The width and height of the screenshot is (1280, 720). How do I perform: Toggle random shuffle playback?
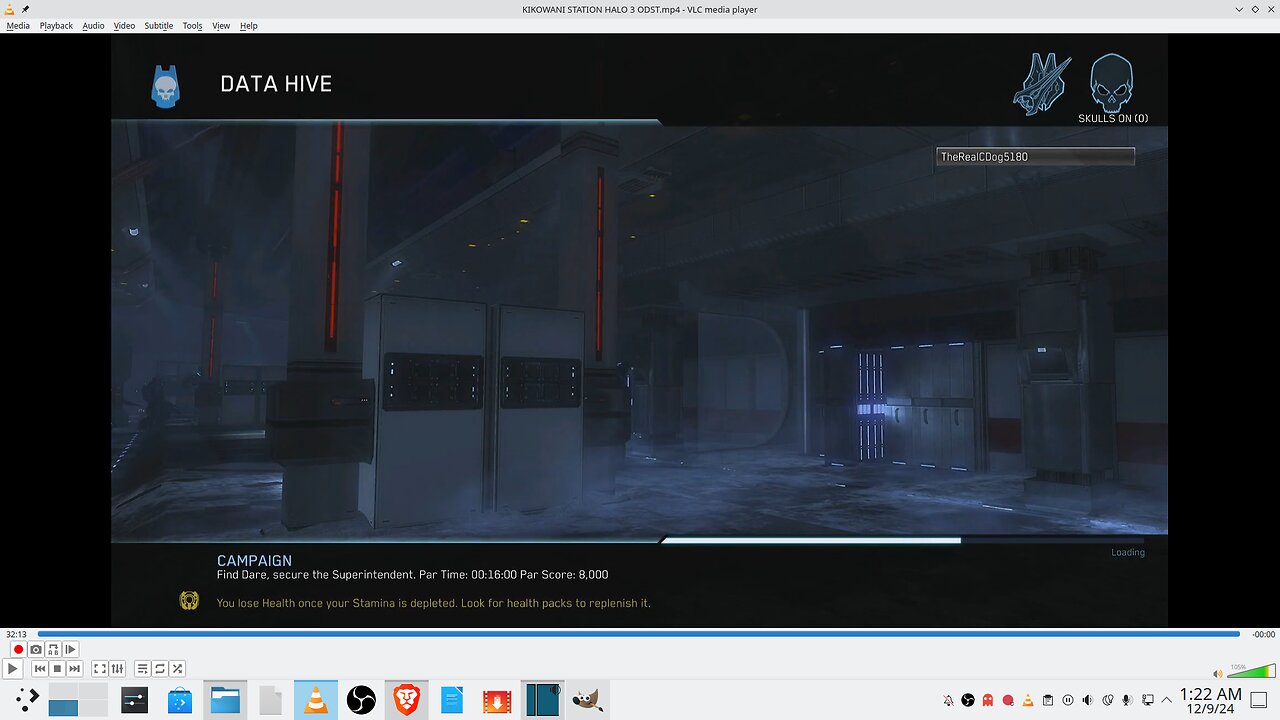[177, 668]
